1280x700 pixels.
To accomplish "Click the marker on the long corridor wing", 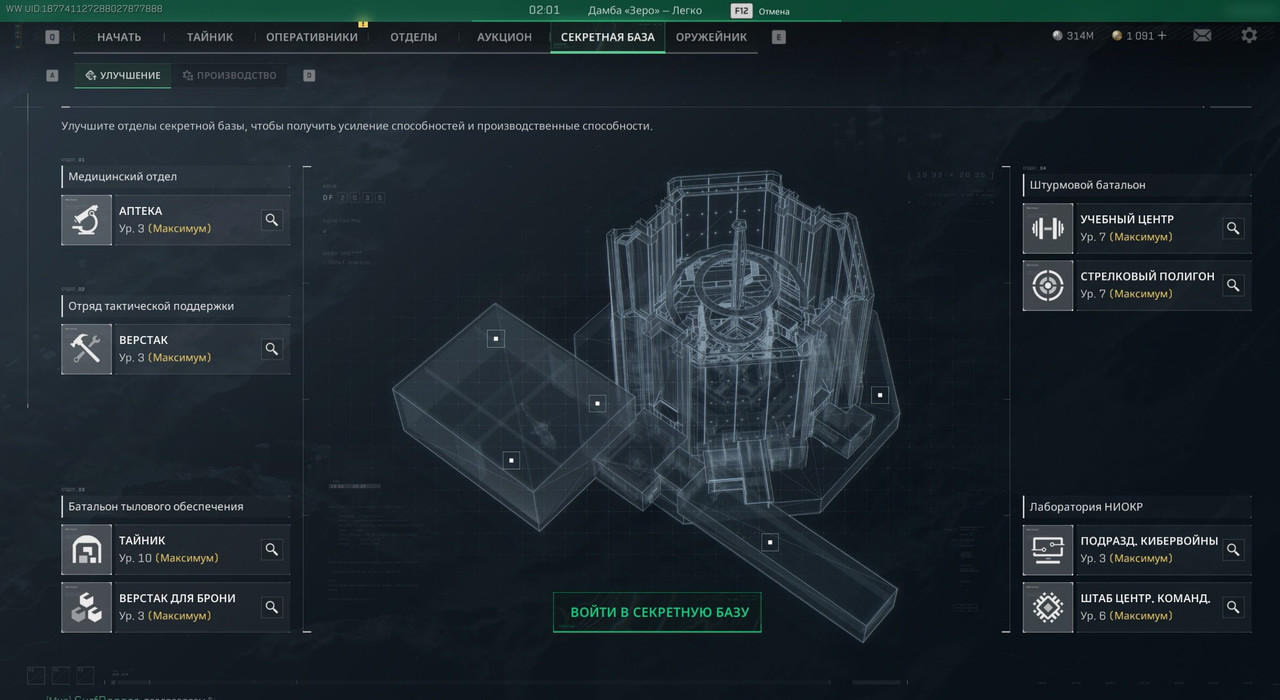I will point(770,542).
